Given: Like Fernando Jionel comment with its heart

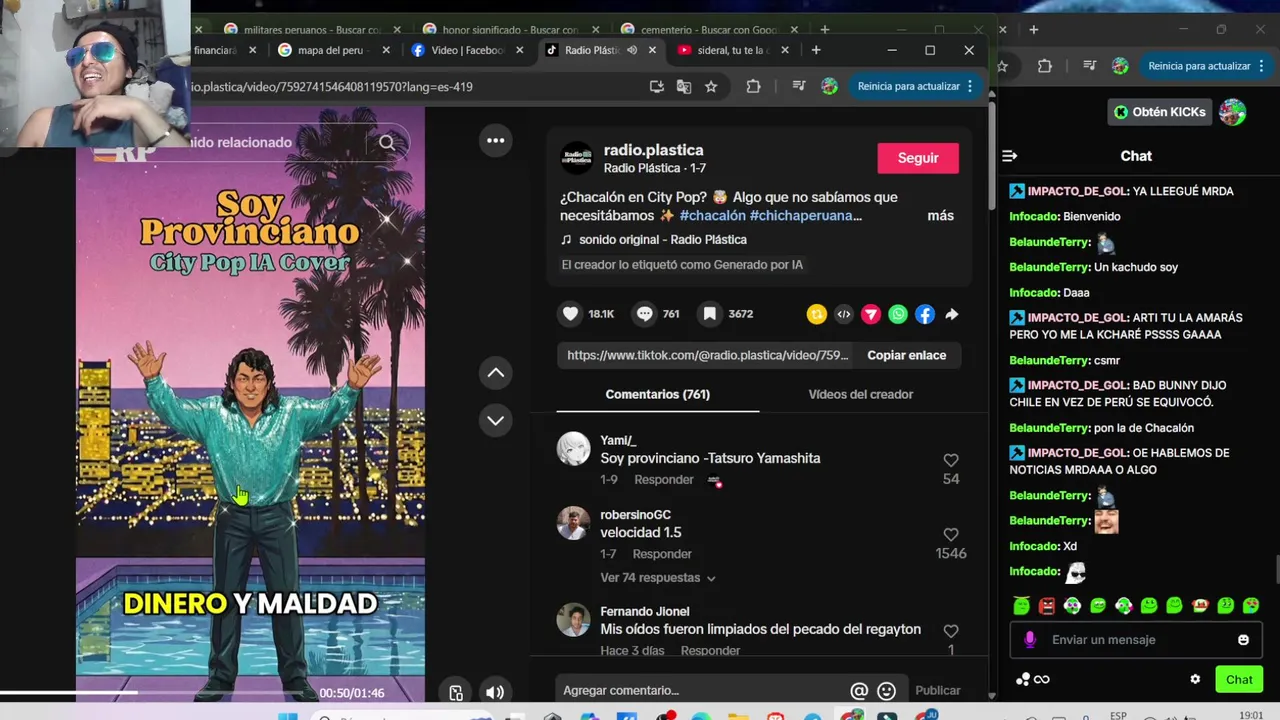Looking at the screenshot, I should click(951, 631).
